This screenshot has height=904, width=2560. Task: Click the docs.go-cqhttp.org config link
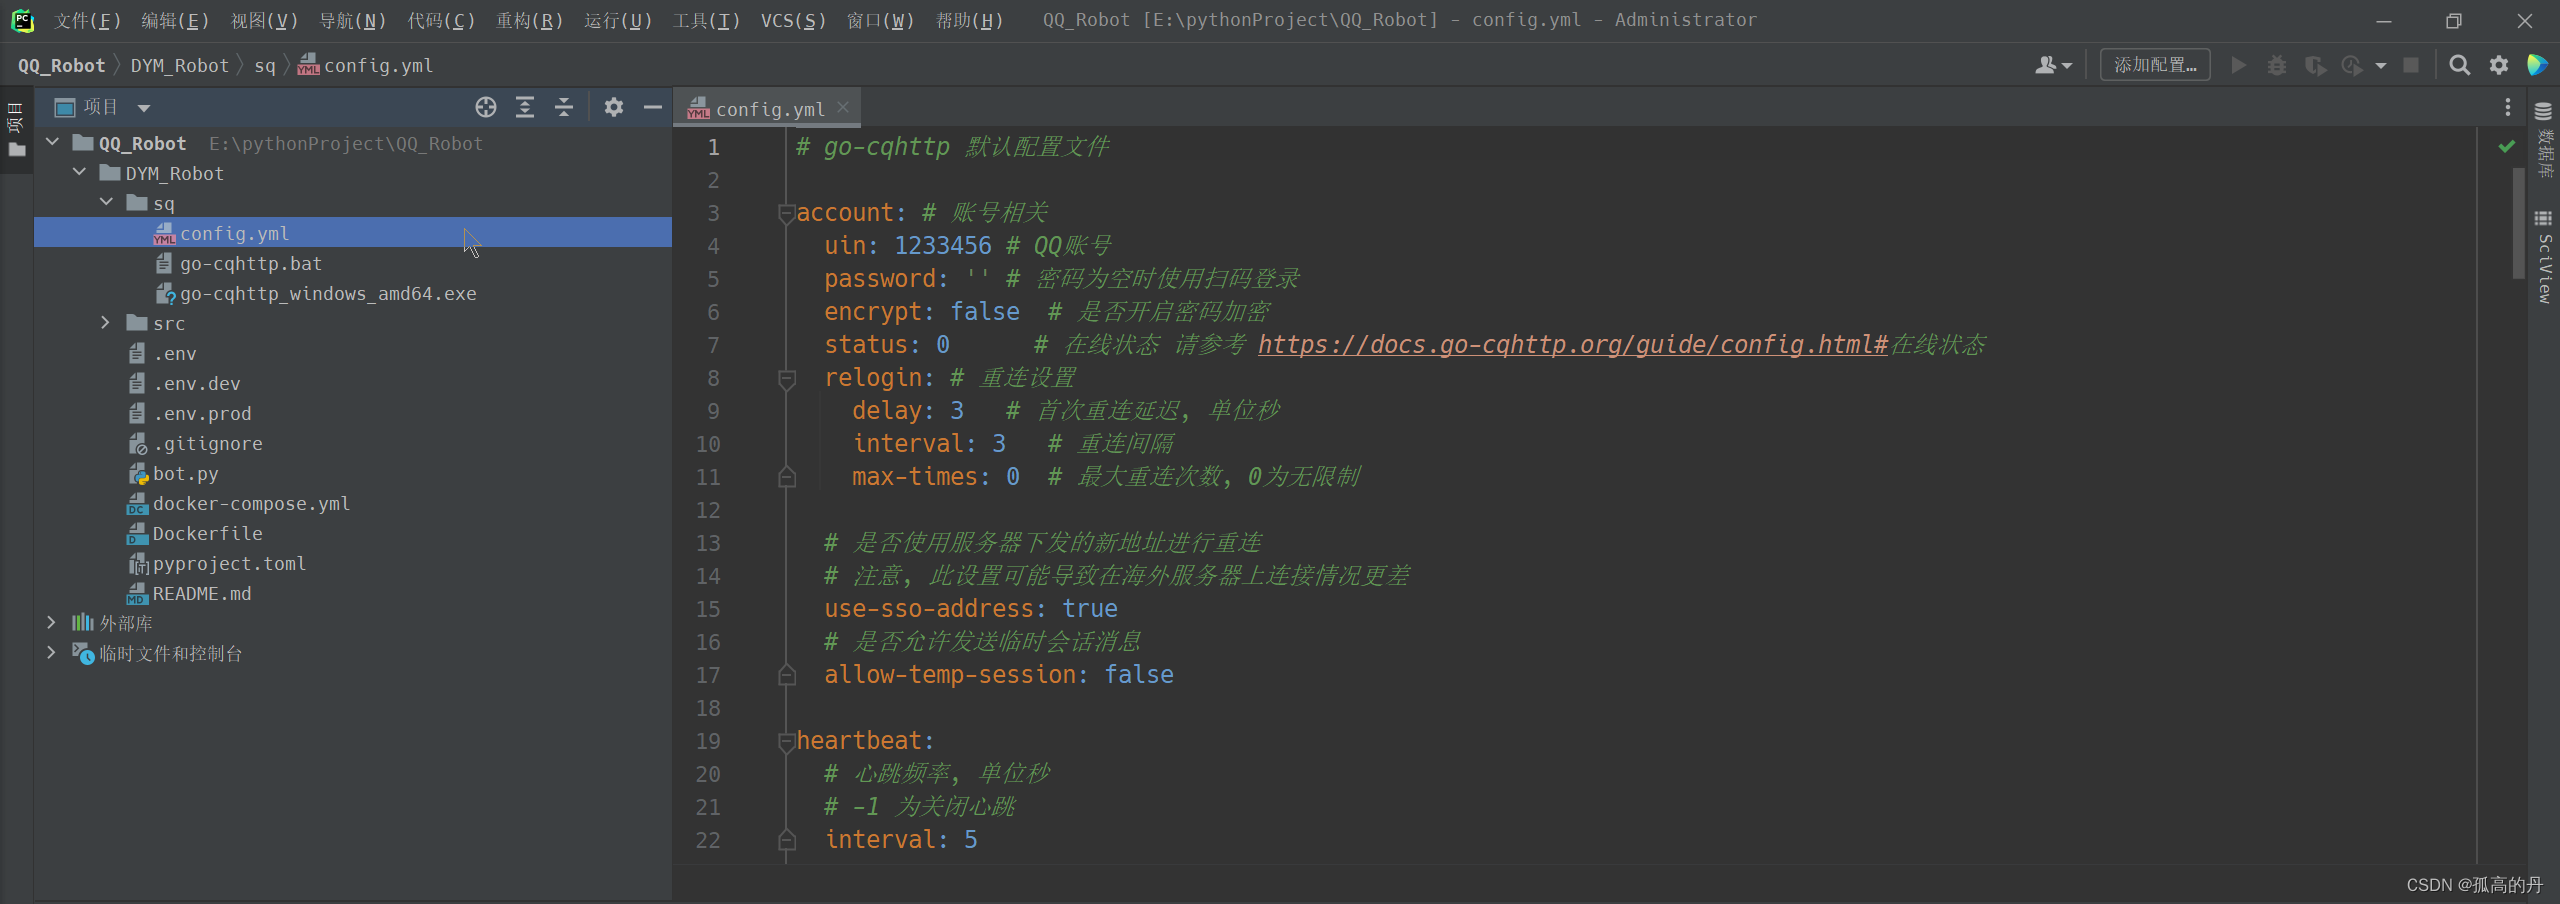point(1573,345)
